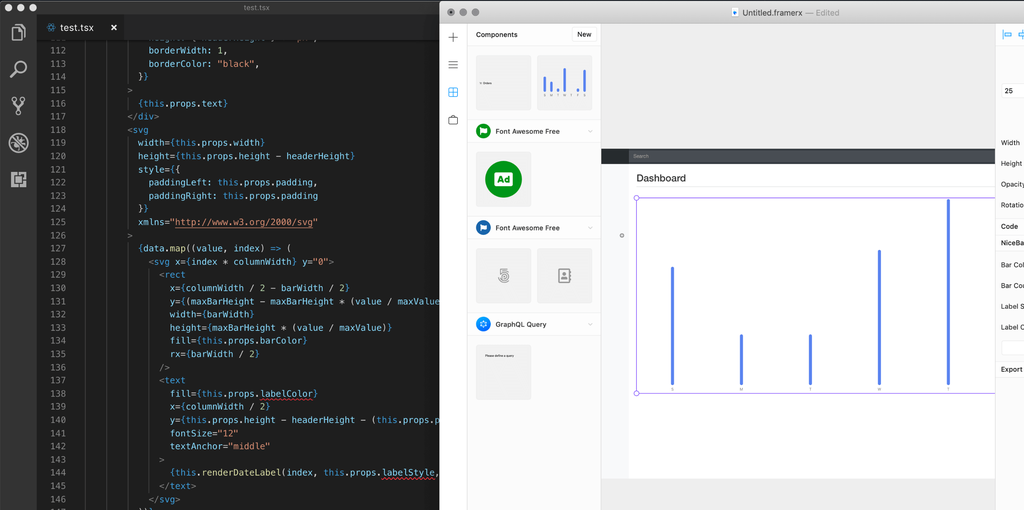
Task: Click the {this.props.text} code line
Action: tap(183, 103)
